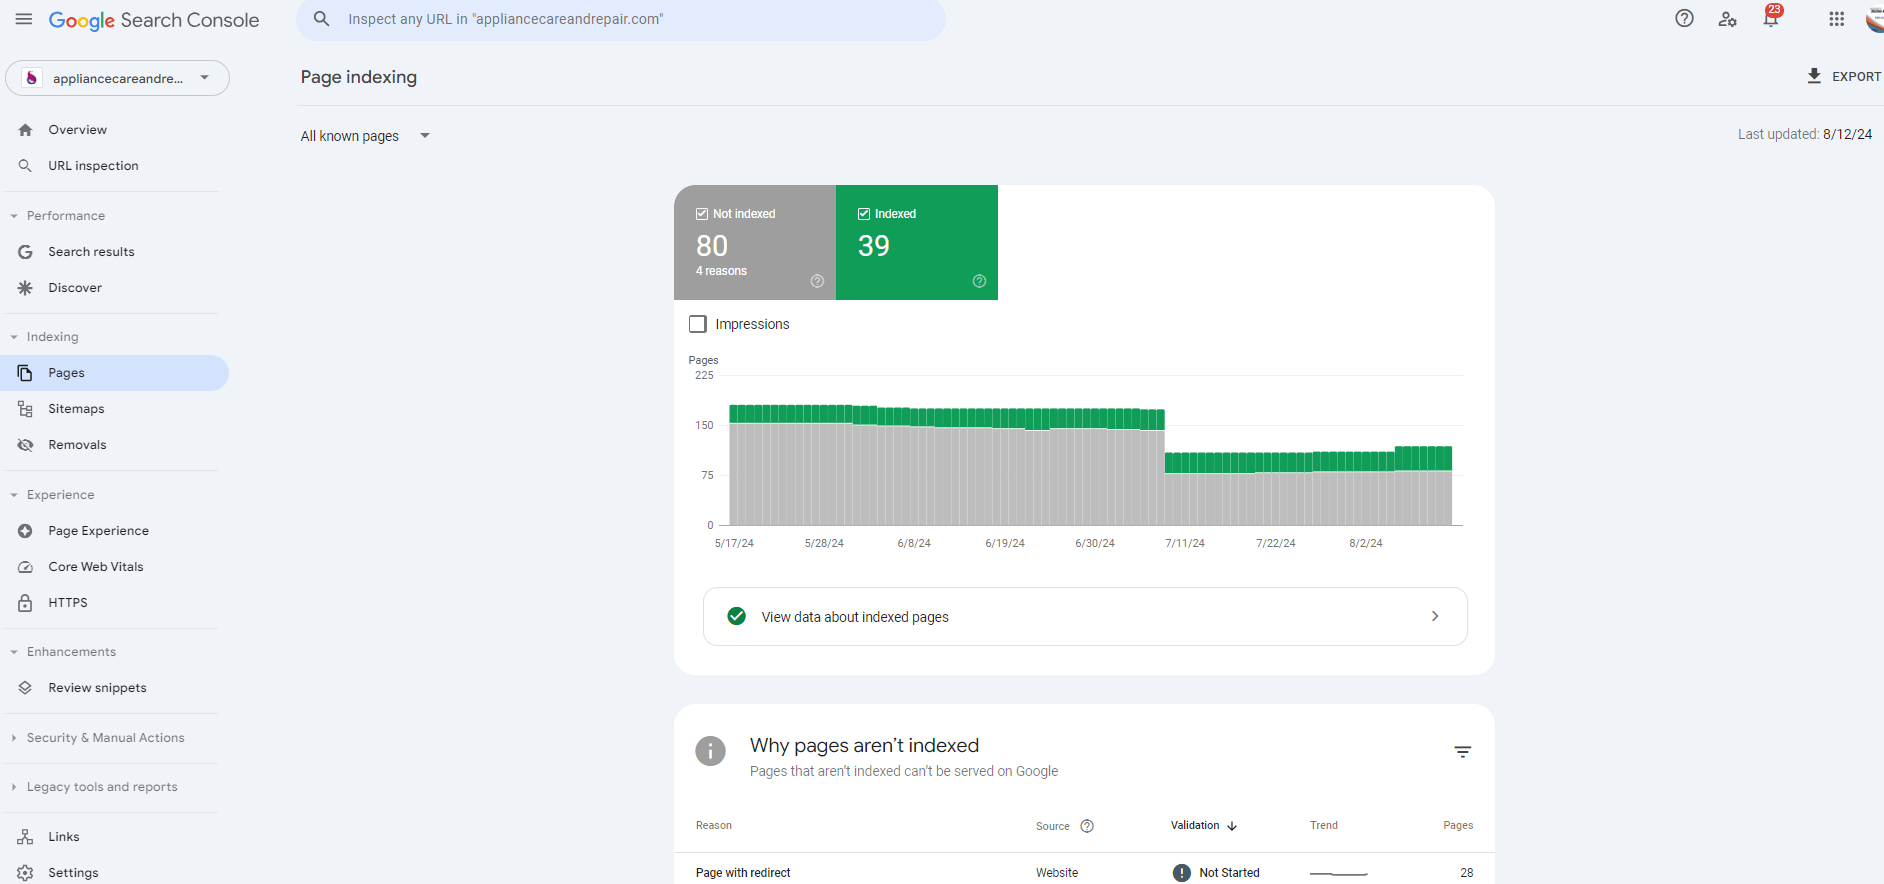This screenshot has width=1884, height=884.
Task: Click the filter icon for unindexed reasons
Action: [x=1462, y=752]
